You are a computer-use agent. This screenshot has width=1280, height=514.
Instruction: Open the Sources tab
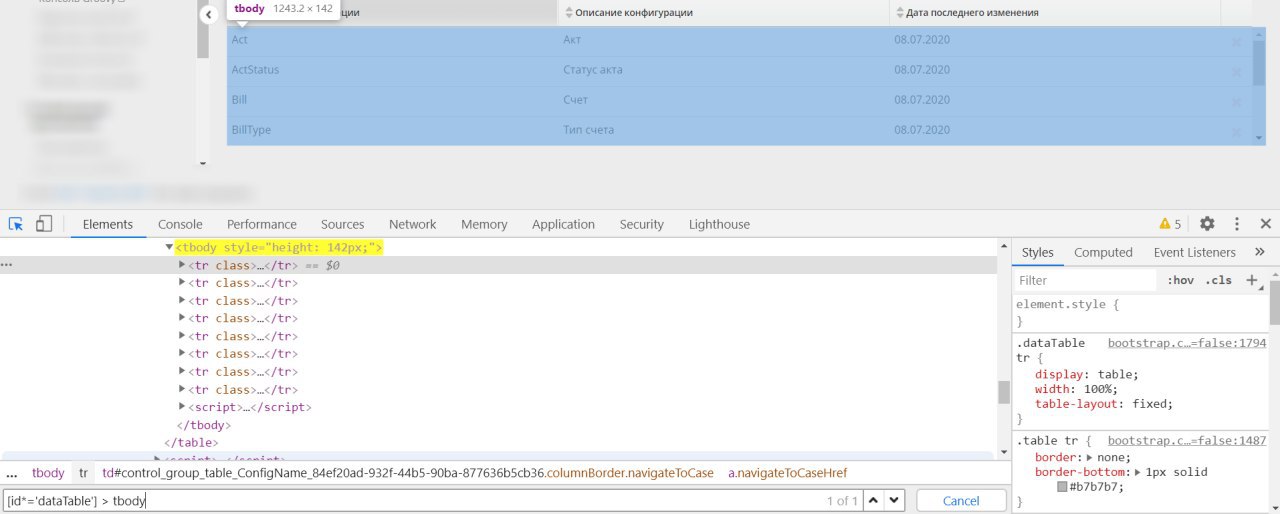click(x=342, y=224)
